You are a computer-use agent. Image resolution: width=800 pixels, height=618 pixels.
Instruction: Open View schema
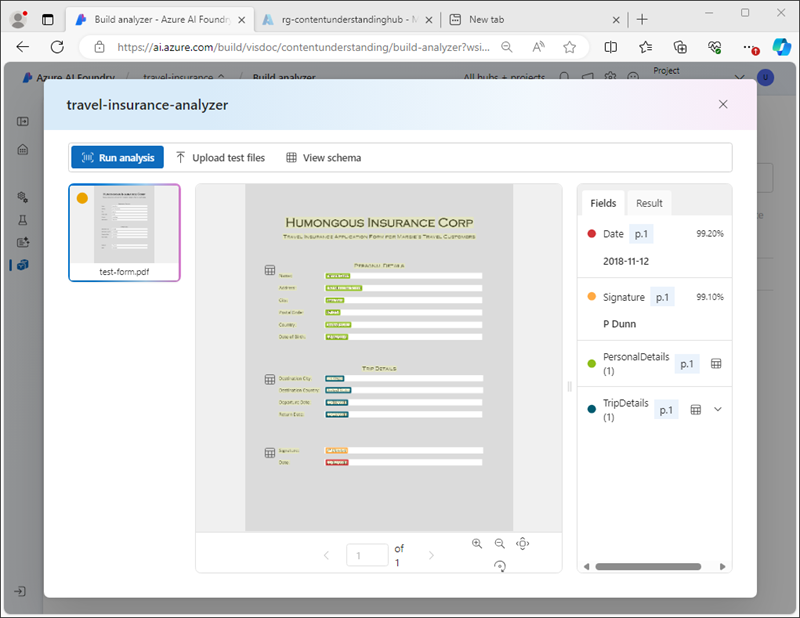(323, 157)
